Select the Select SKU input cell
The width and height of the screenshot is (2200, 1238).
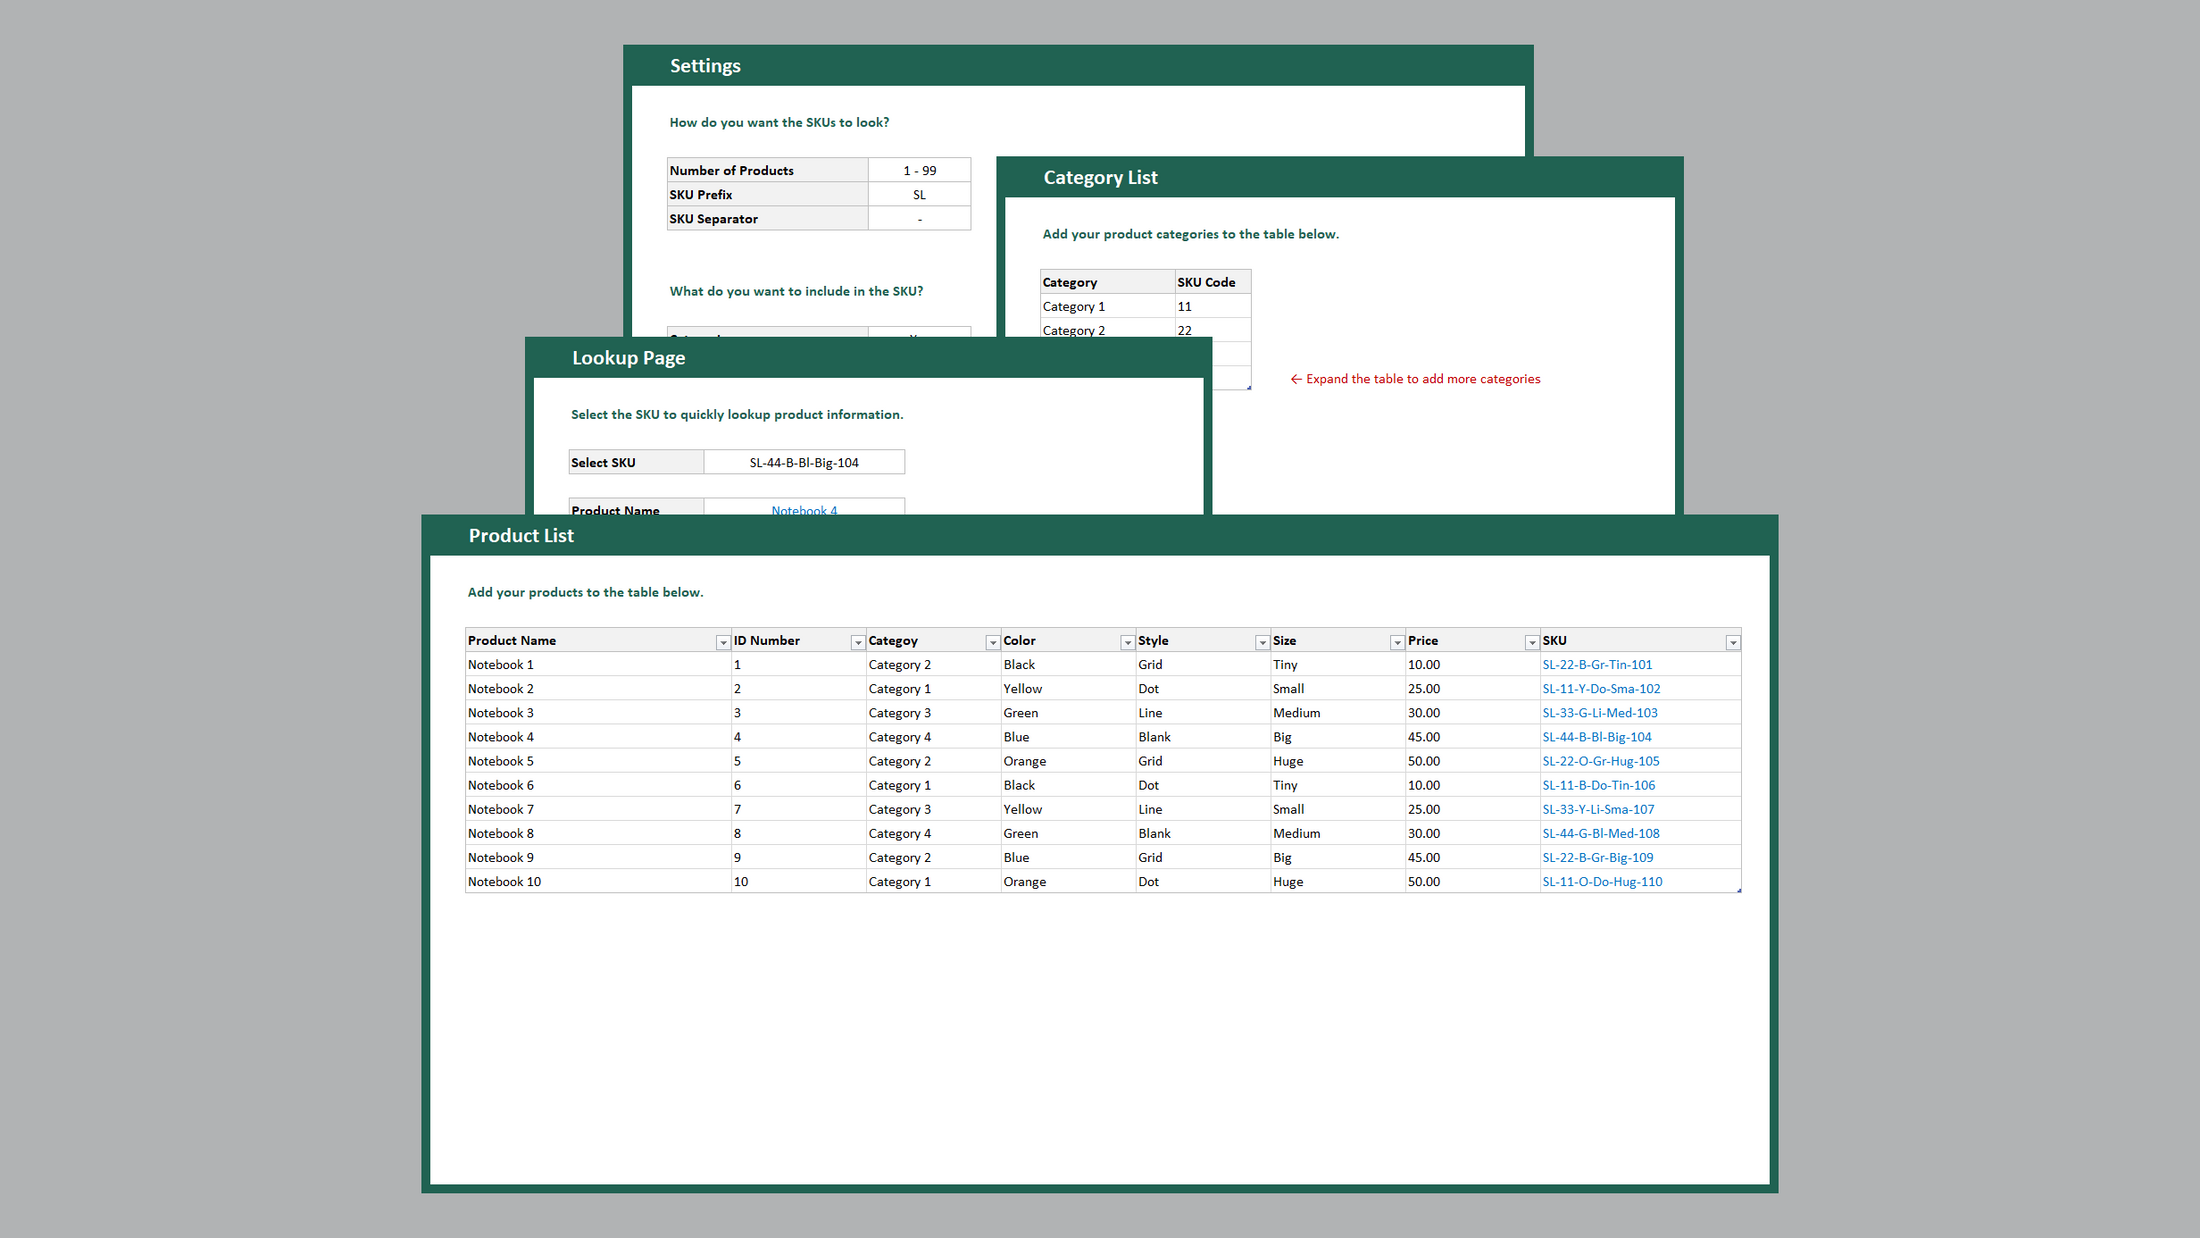point(804,462)
